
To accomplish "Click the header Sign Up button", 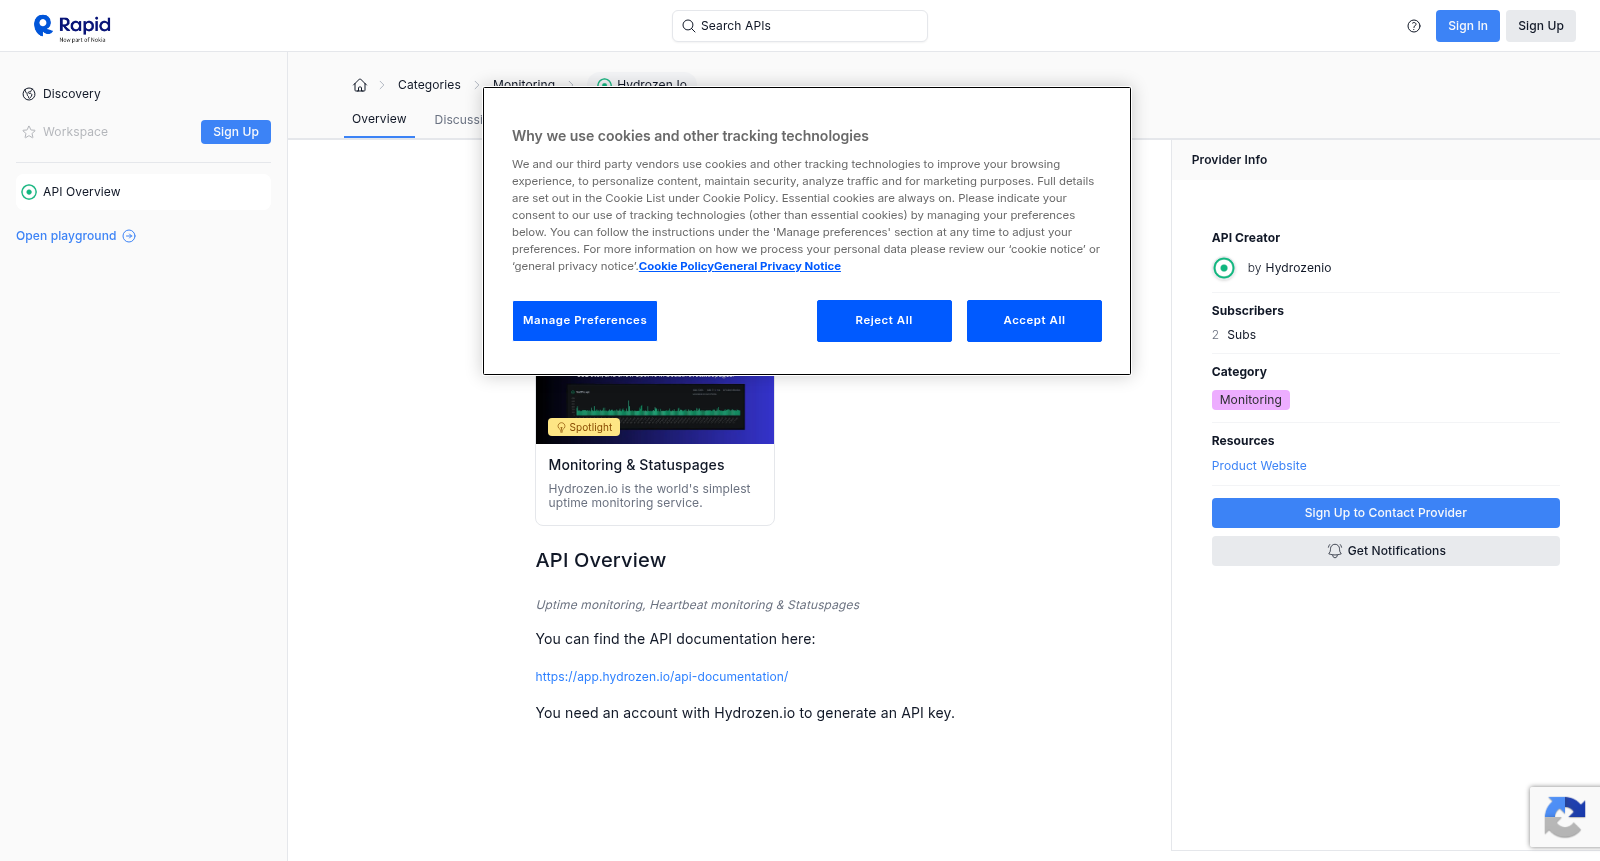I will click(1541, 26).
